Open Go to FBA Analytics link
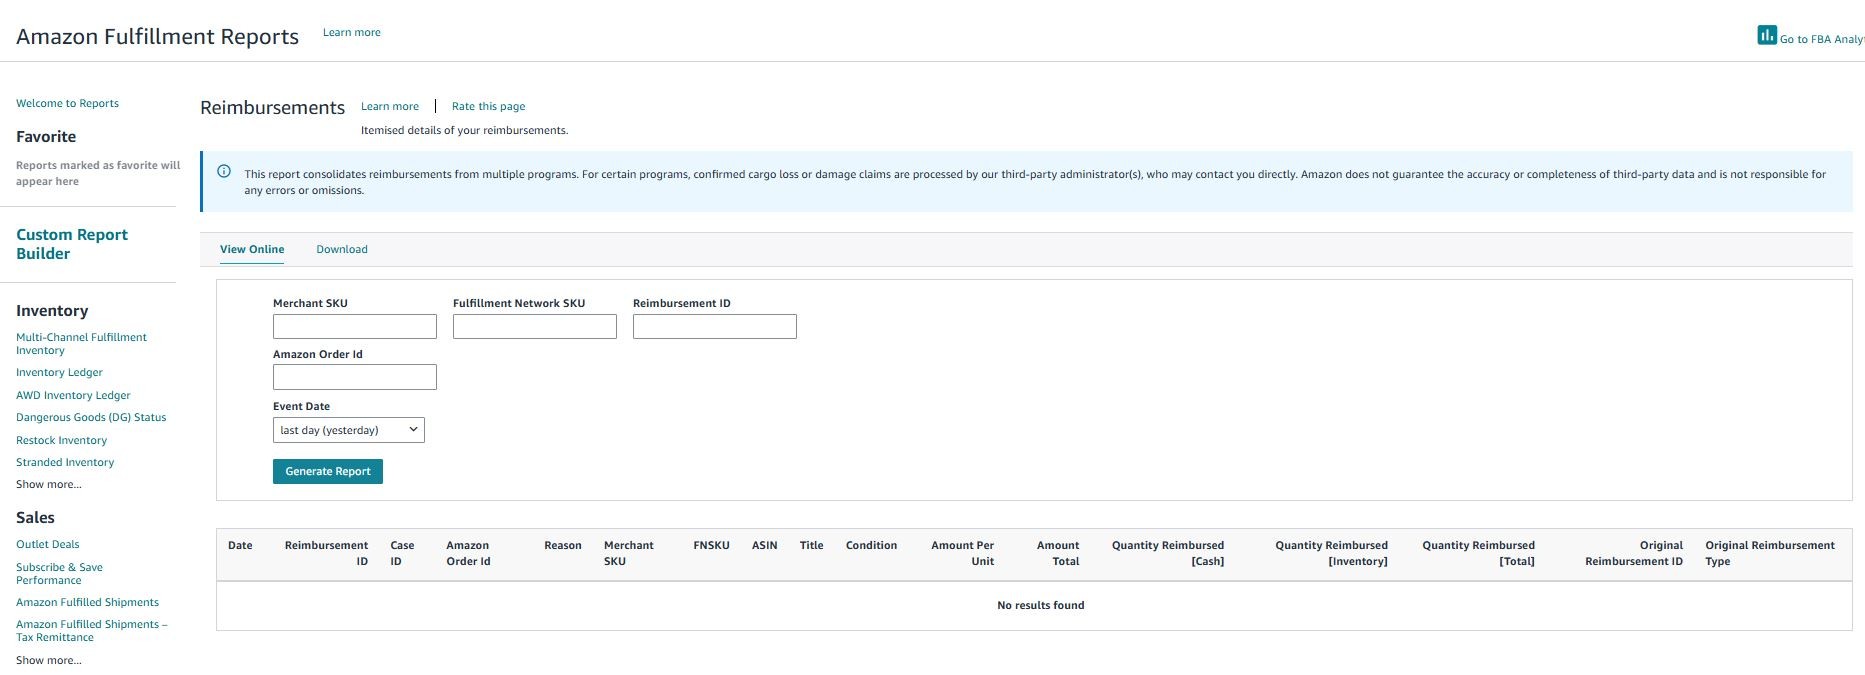Image resolution: width=1865 pixels, height=675 pixels. (1822, 39)
